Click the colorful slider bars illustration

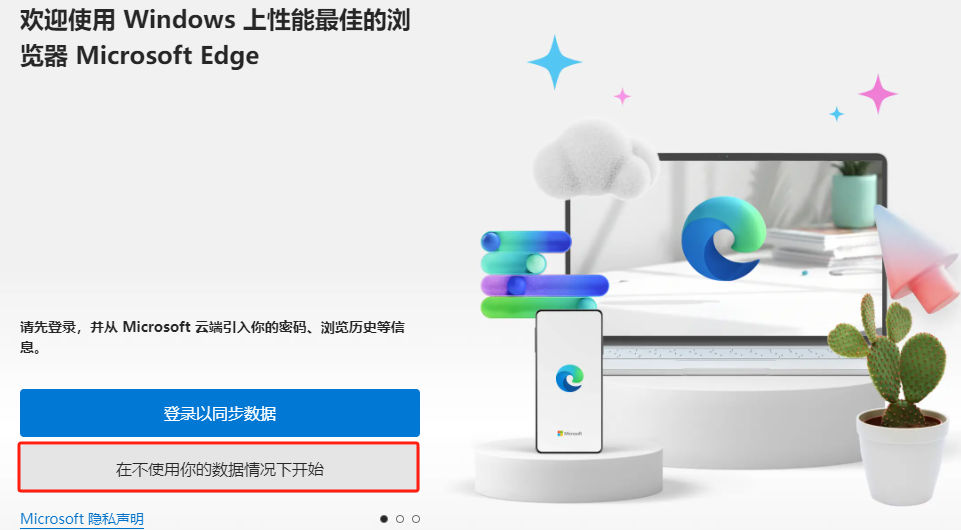coord(544,274)
